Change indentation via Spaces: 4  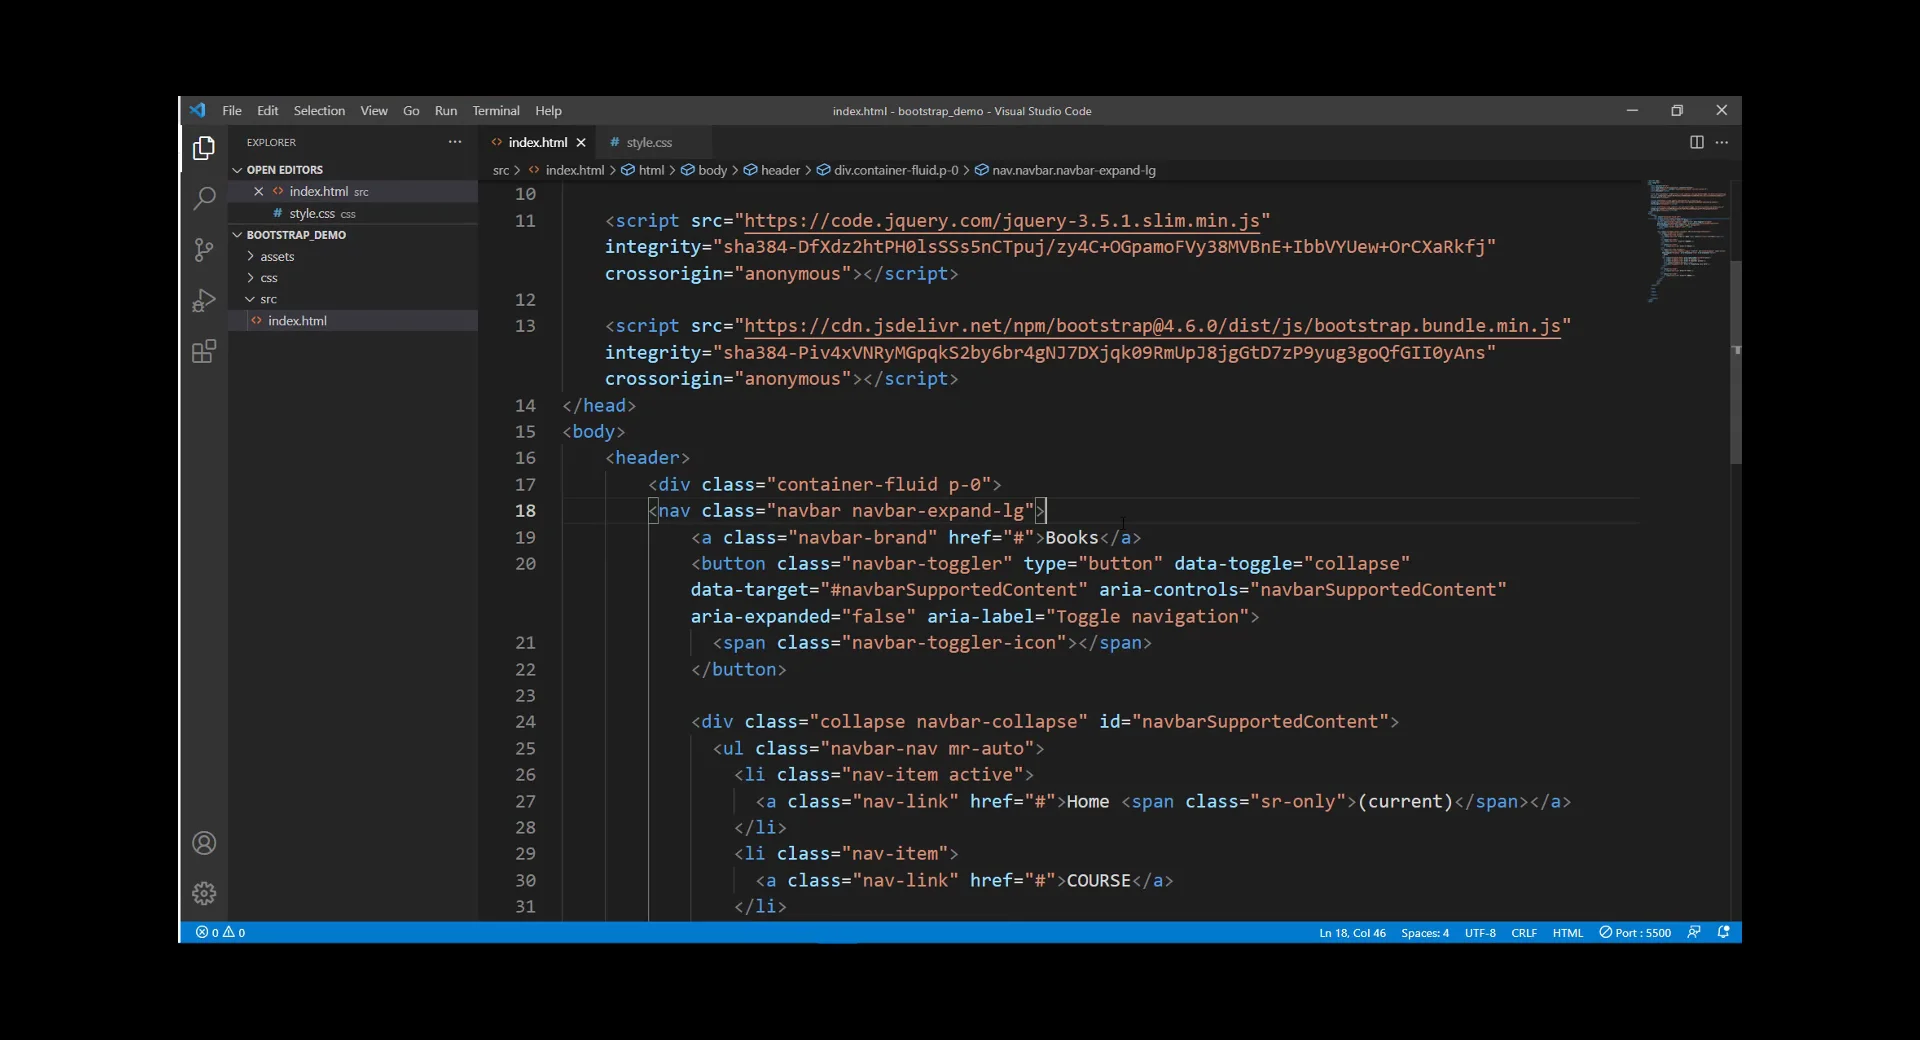point(1424,932)
